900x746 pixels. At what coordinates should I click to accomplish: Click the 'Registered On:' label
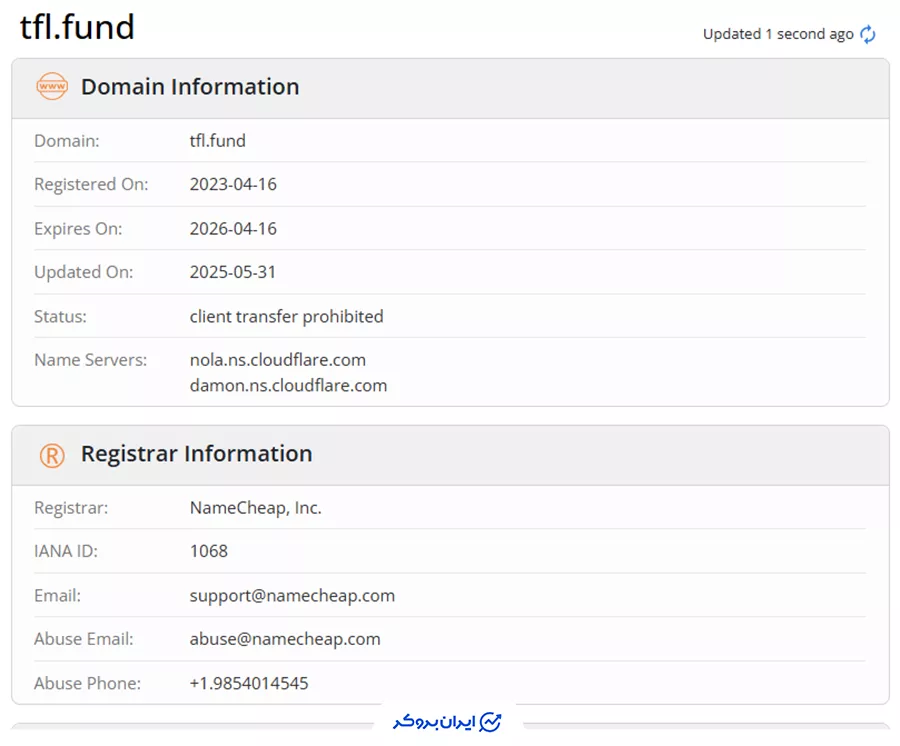[x=91, y=184]
